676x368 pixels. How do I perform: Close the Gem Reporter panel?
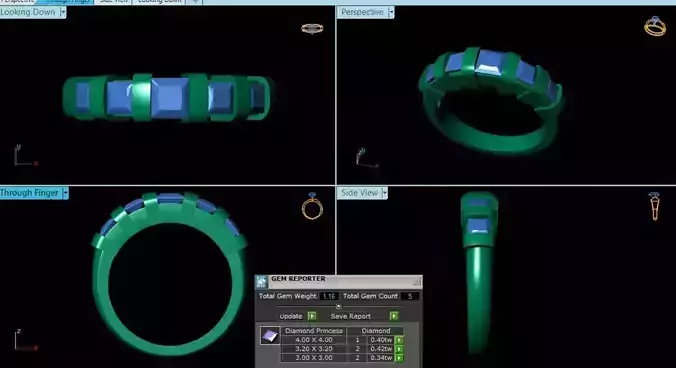(416, 282)
